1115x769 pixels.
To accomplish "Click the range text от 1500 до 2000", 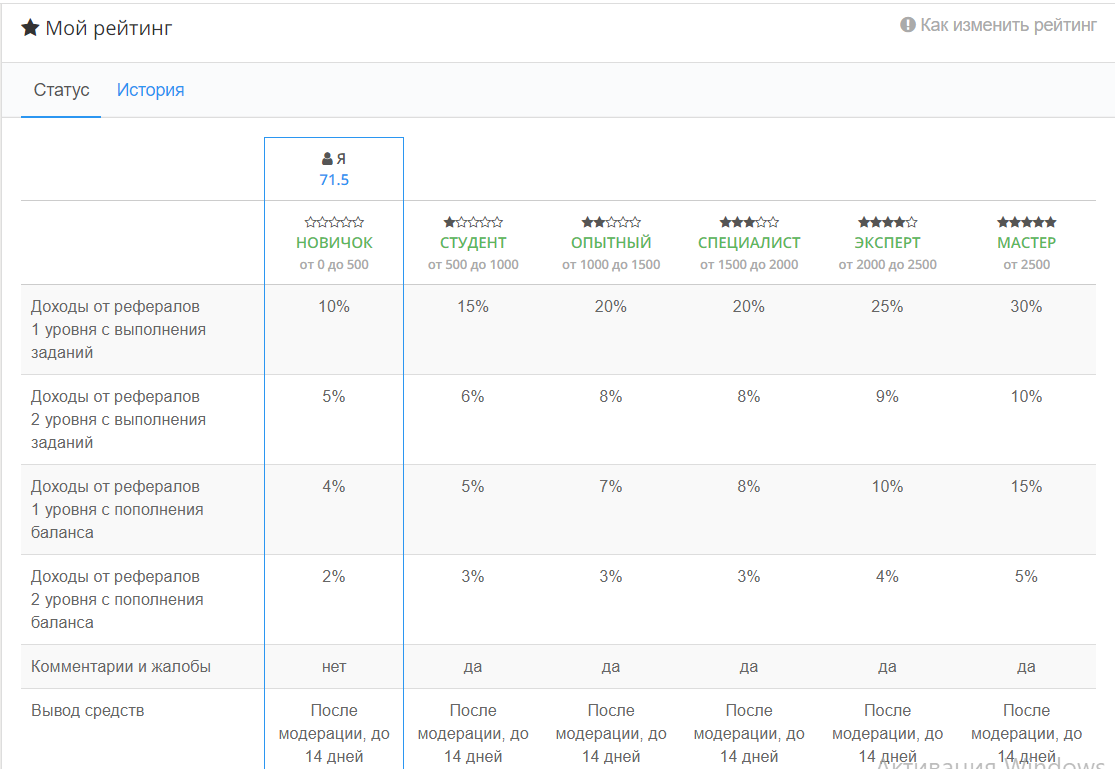I will coord(749,265).
